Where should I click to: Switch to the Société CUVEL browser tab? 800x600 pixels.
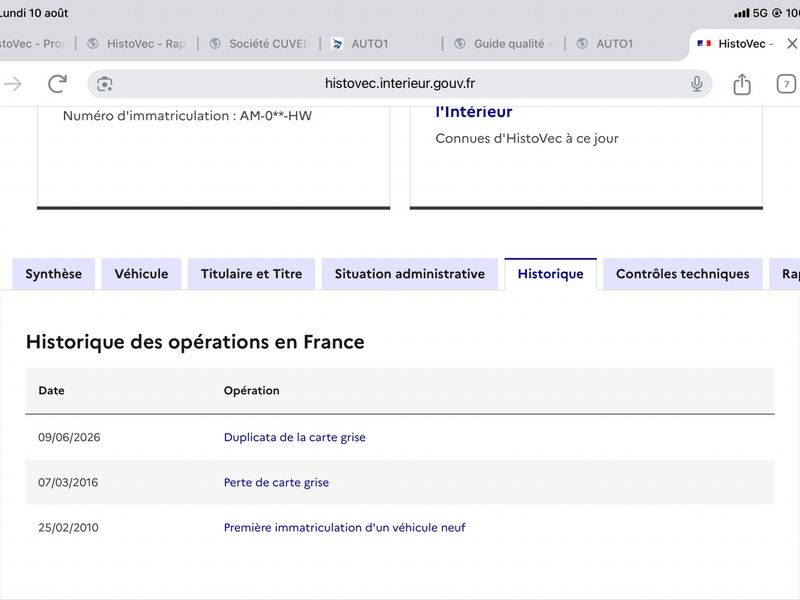259,44
